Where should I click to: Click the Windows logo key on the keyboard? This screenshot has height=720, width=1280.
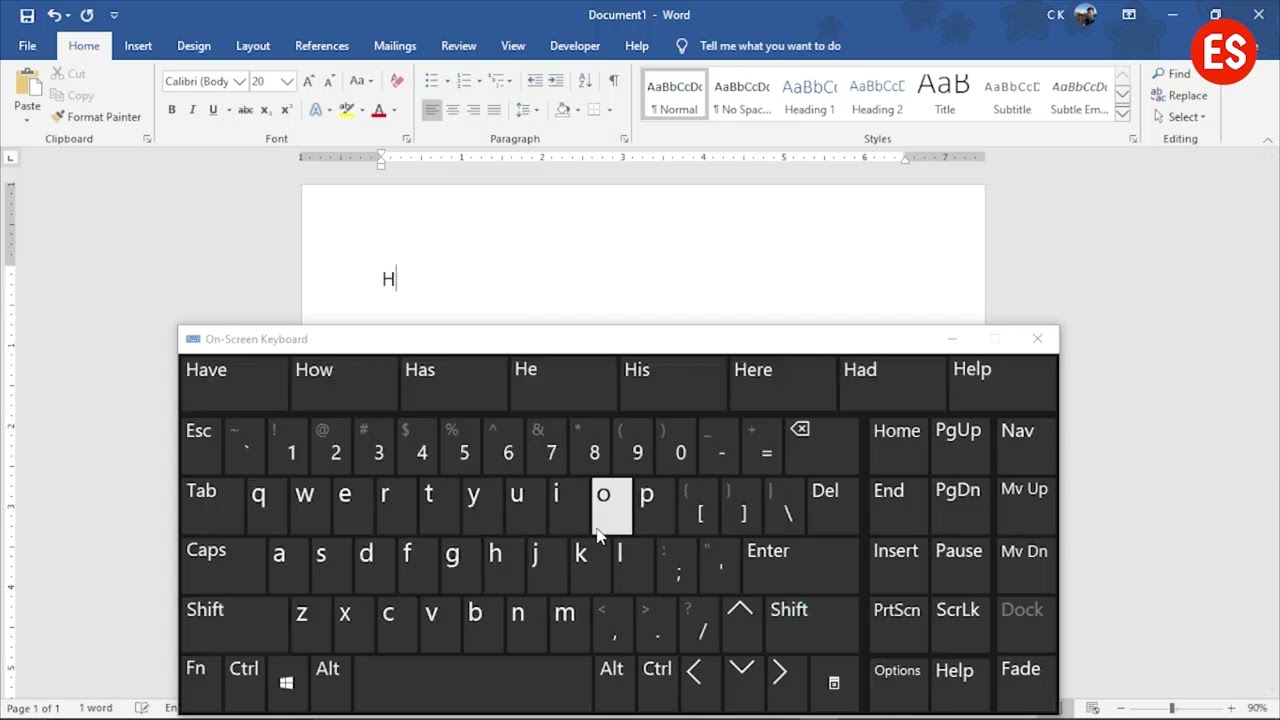pos(286,682)
